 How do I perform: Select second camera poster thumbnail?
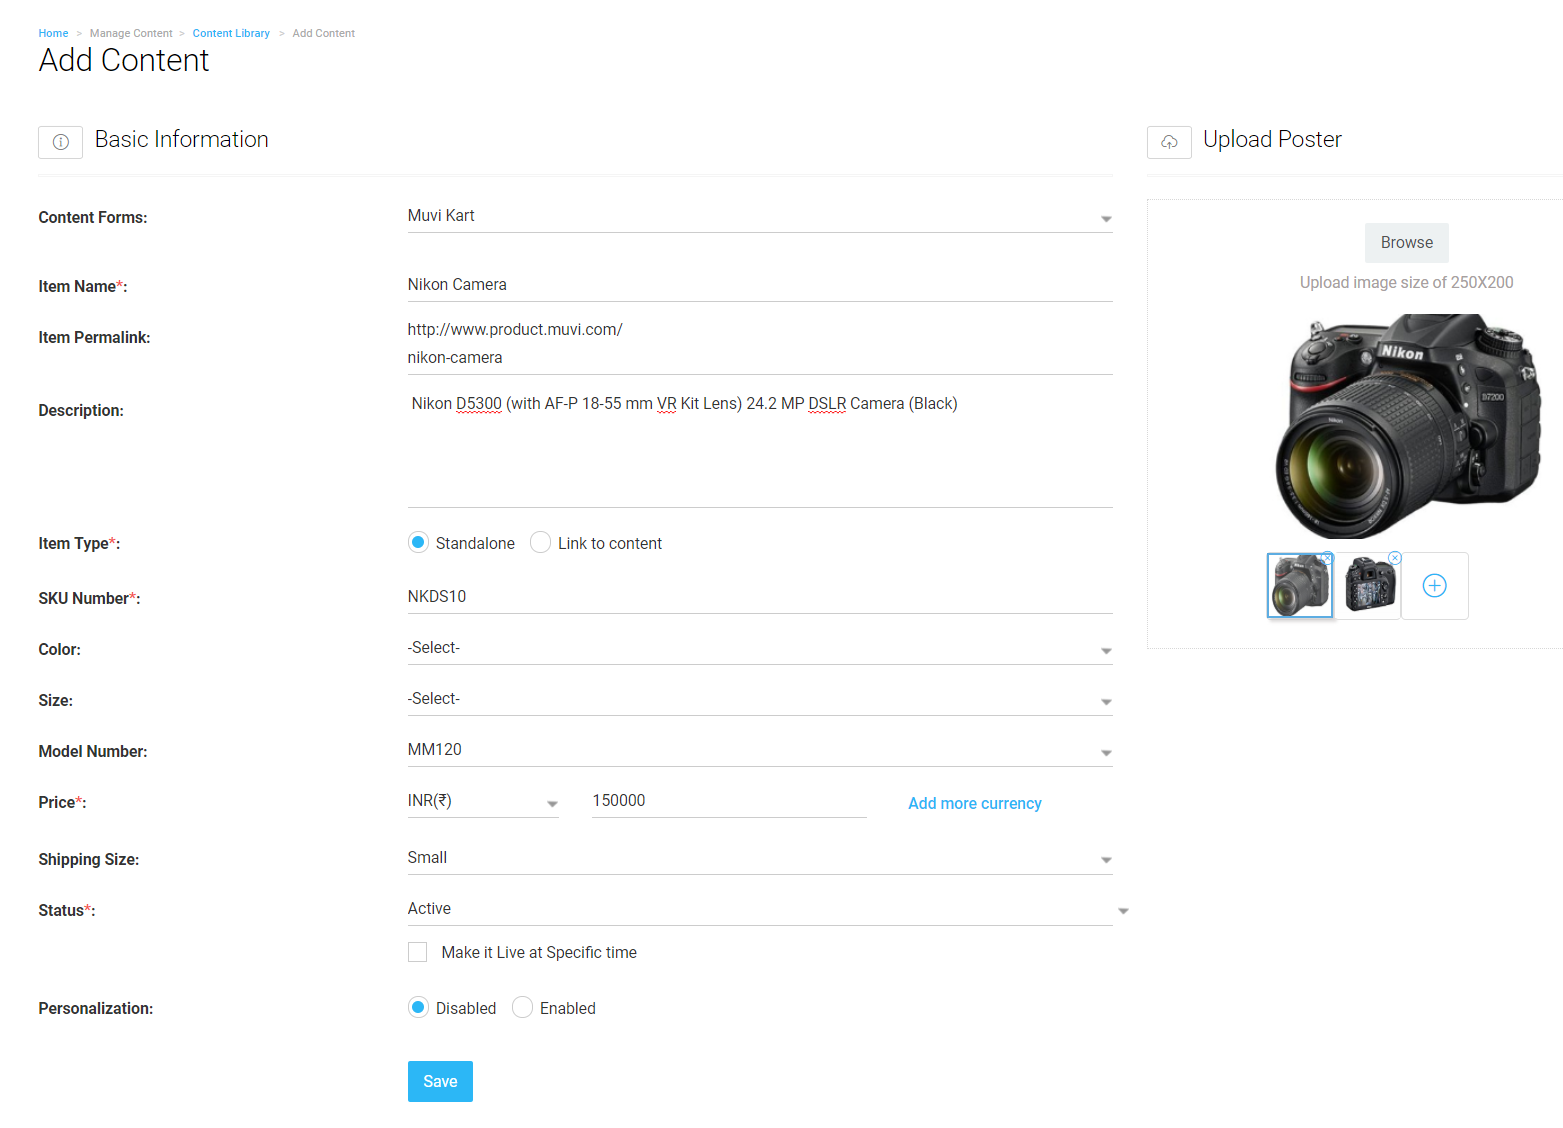[x=1368, y=586]
